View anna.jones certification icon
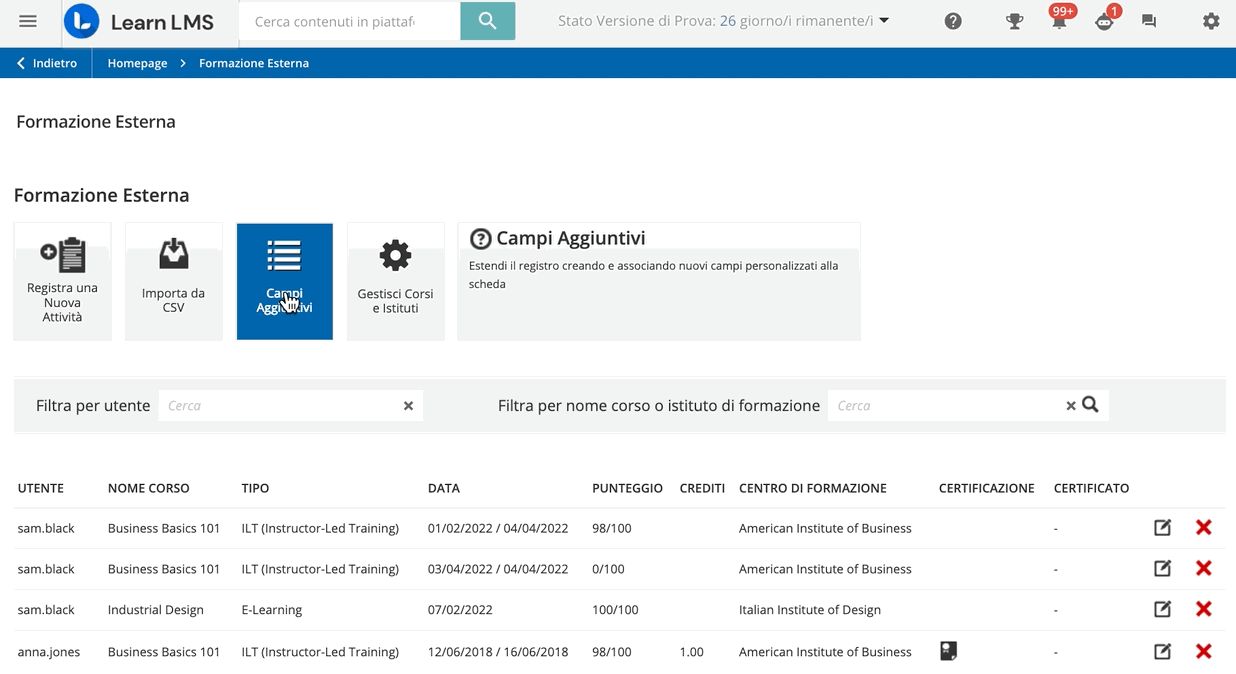1236x674 pixels. (x=948, y=651)
